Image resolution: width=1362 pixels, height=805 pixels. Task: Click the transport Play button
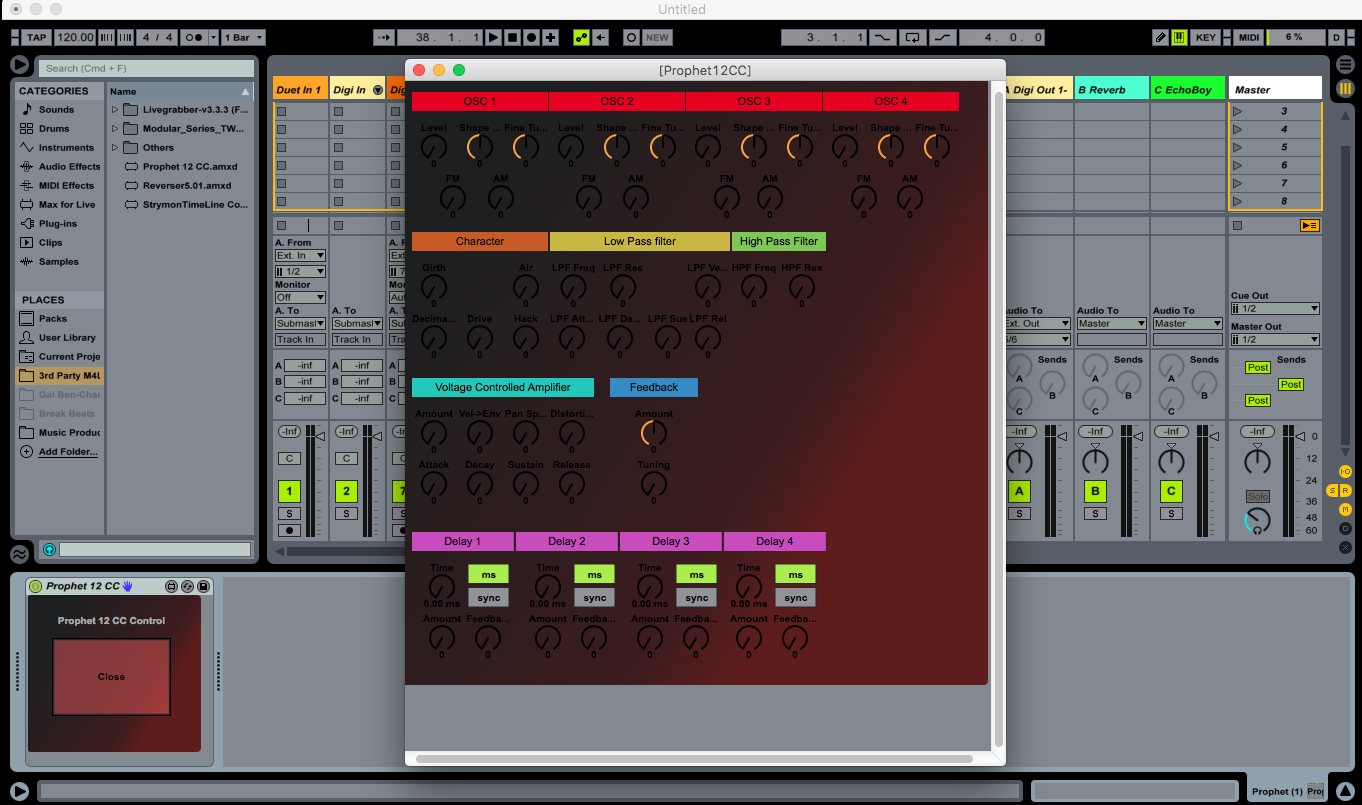(493, 37)
